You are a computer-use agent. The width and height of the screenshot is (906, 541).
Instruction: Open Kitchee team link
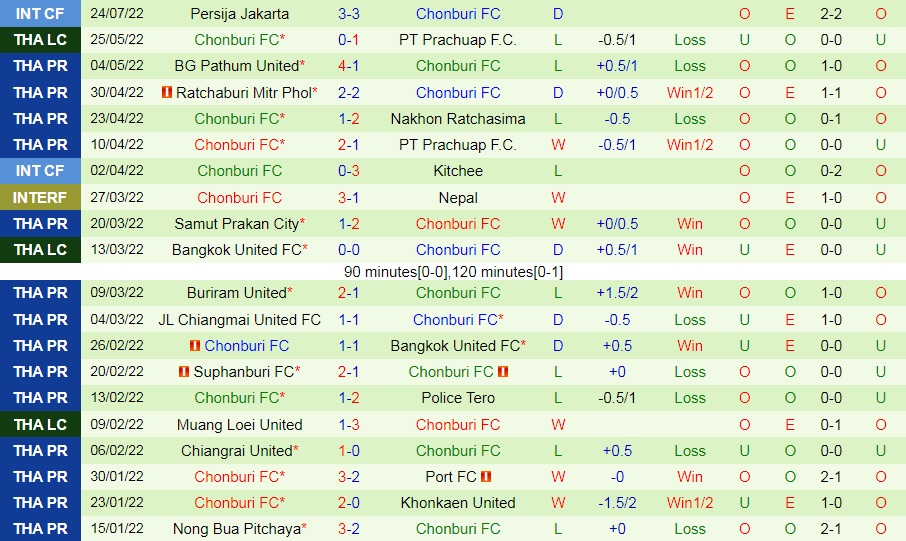(x=458, y=171)
